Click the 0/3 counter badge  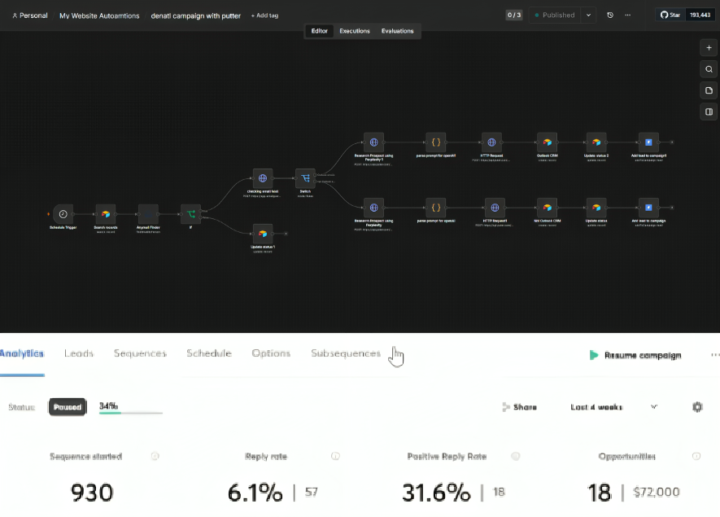coord(514,15)
